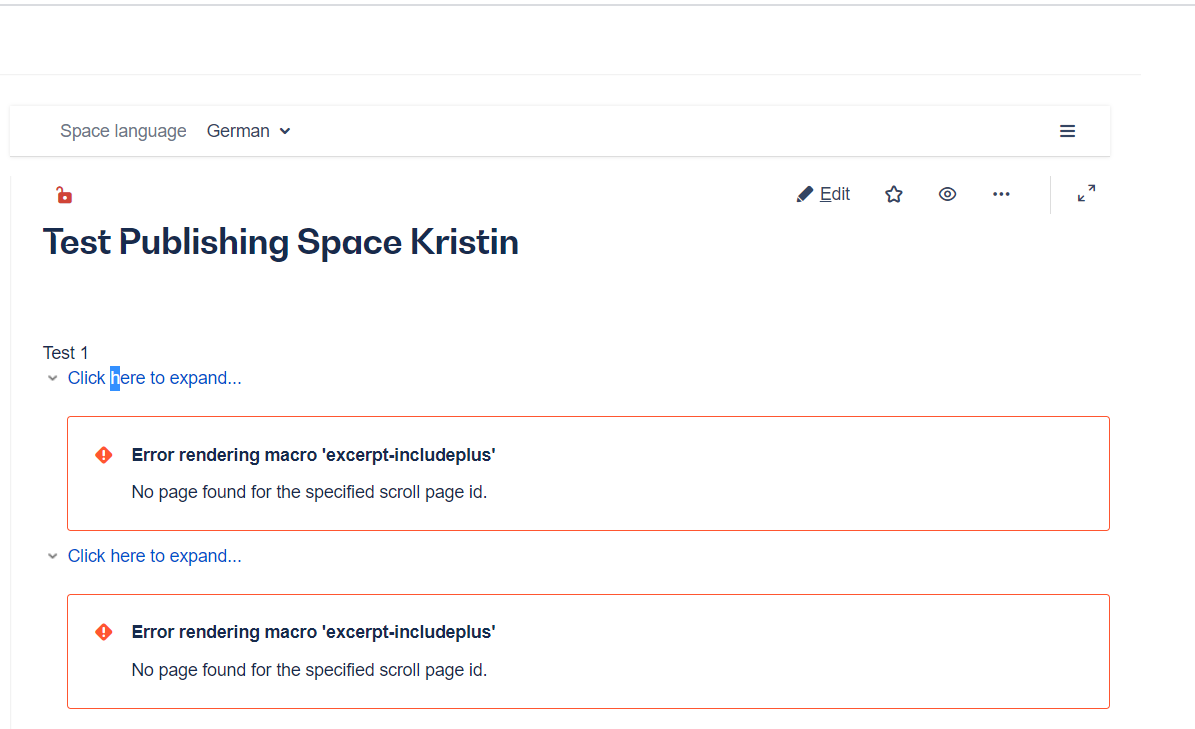This screenshot has width=1195, height=729.
Task: Click the first 'Click here to expand...' link
Action: click(x=155, y=378)
